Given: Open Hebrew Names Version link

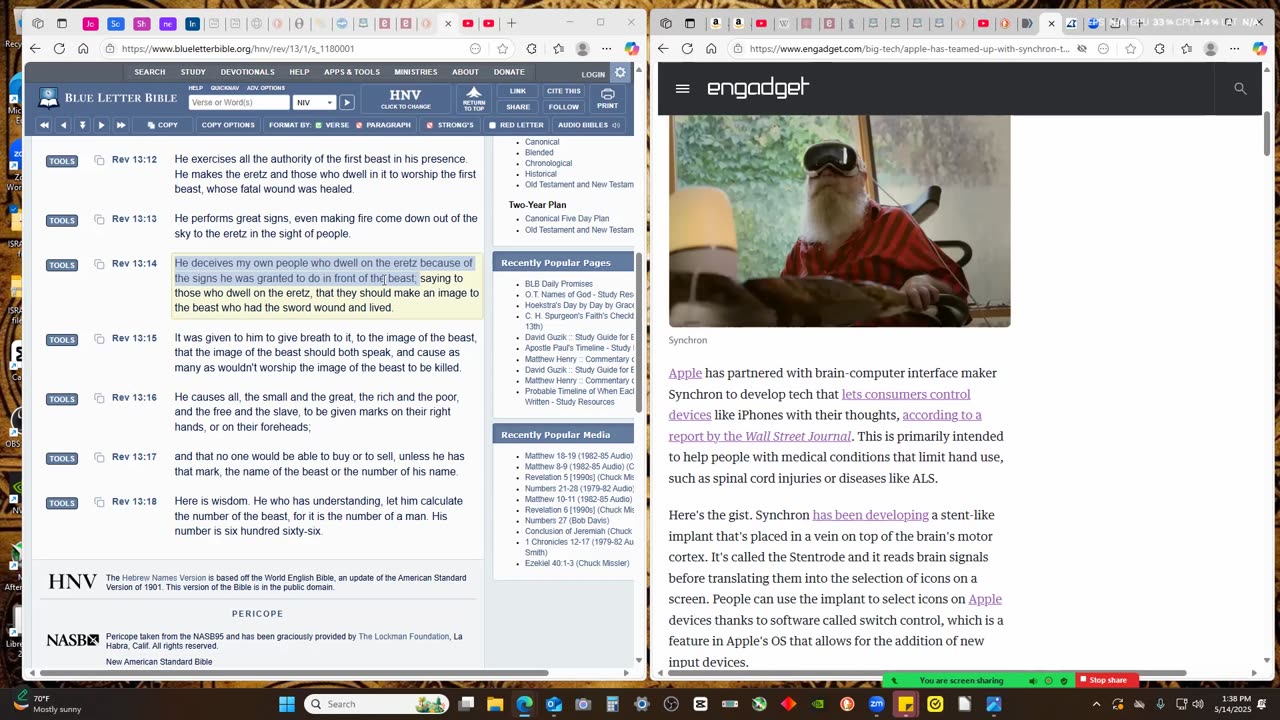Looking at the screenshot, I should (164, 578).
